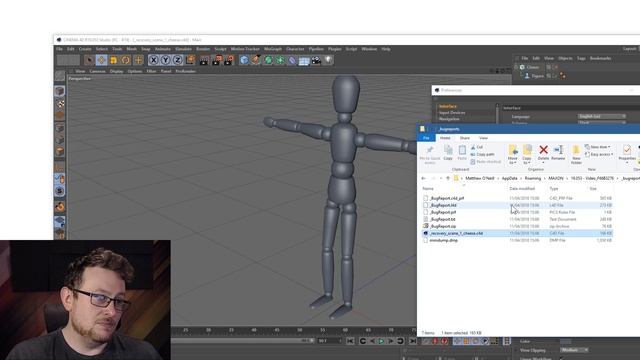Viewport: 640px width, 360px height.
Task: Create a New folder in Explorer
Action: [576, 155]
